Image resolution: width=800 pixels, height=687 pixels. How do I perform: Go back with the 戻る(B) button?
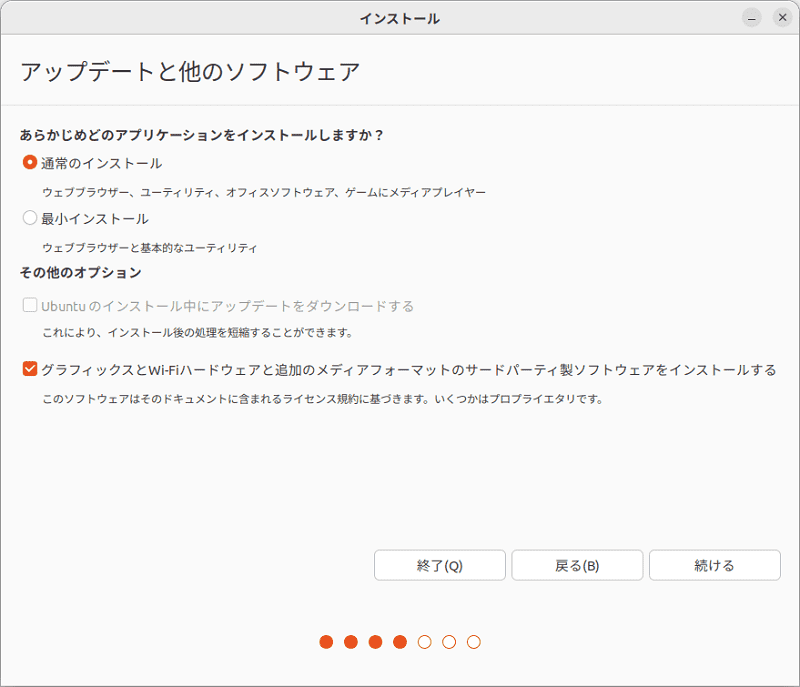[577, 565]
